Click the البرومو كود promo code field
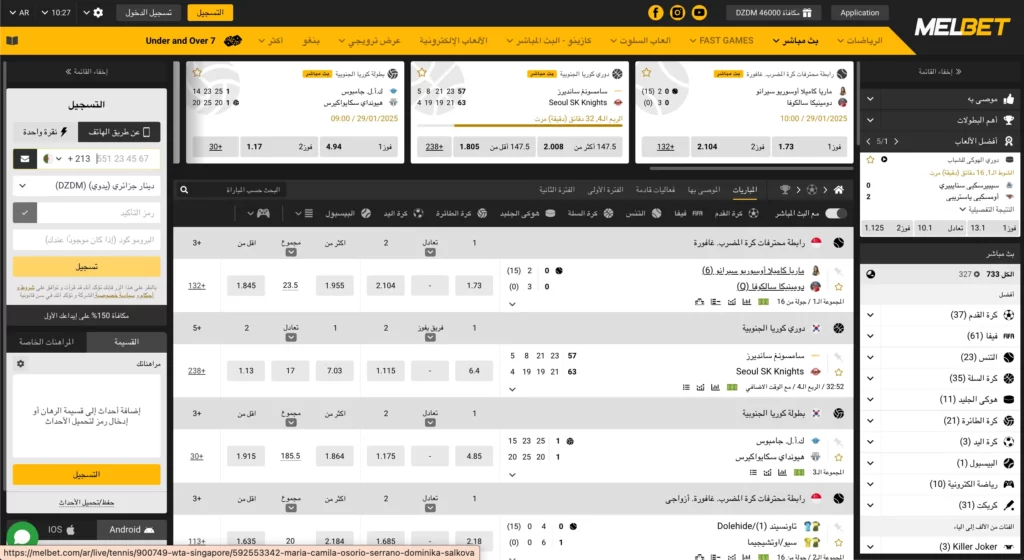This screenshot has height=560, width=1024. click(x=86, y=240)
